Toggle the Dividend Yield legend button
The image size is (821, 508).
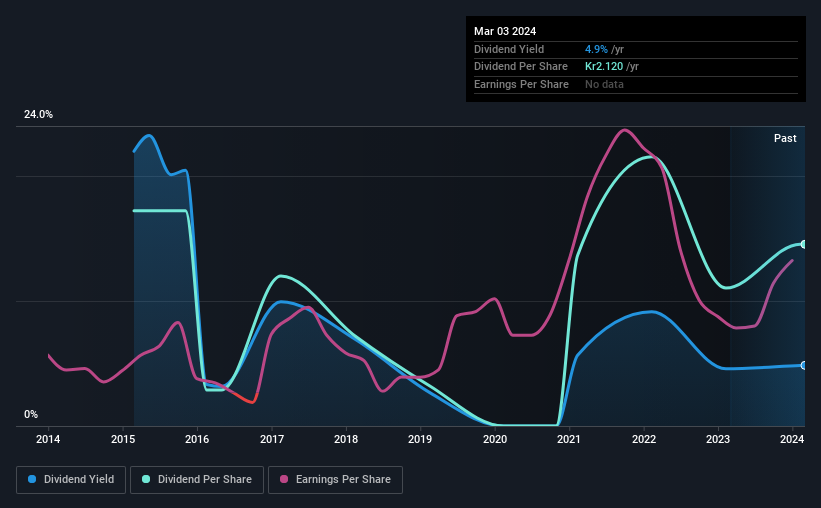(x=71, y=480)
